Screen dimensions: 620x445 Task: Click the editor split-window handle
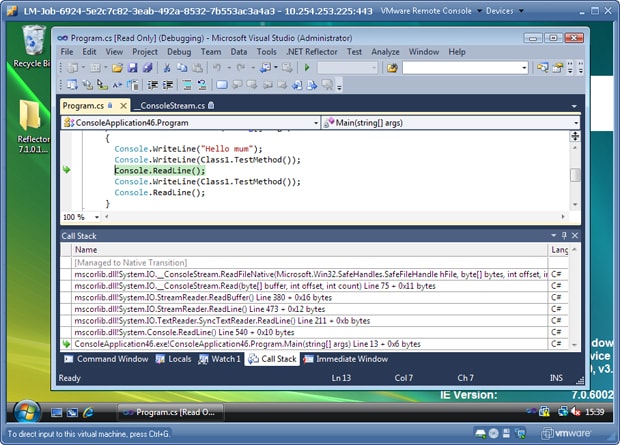(575, 136)
